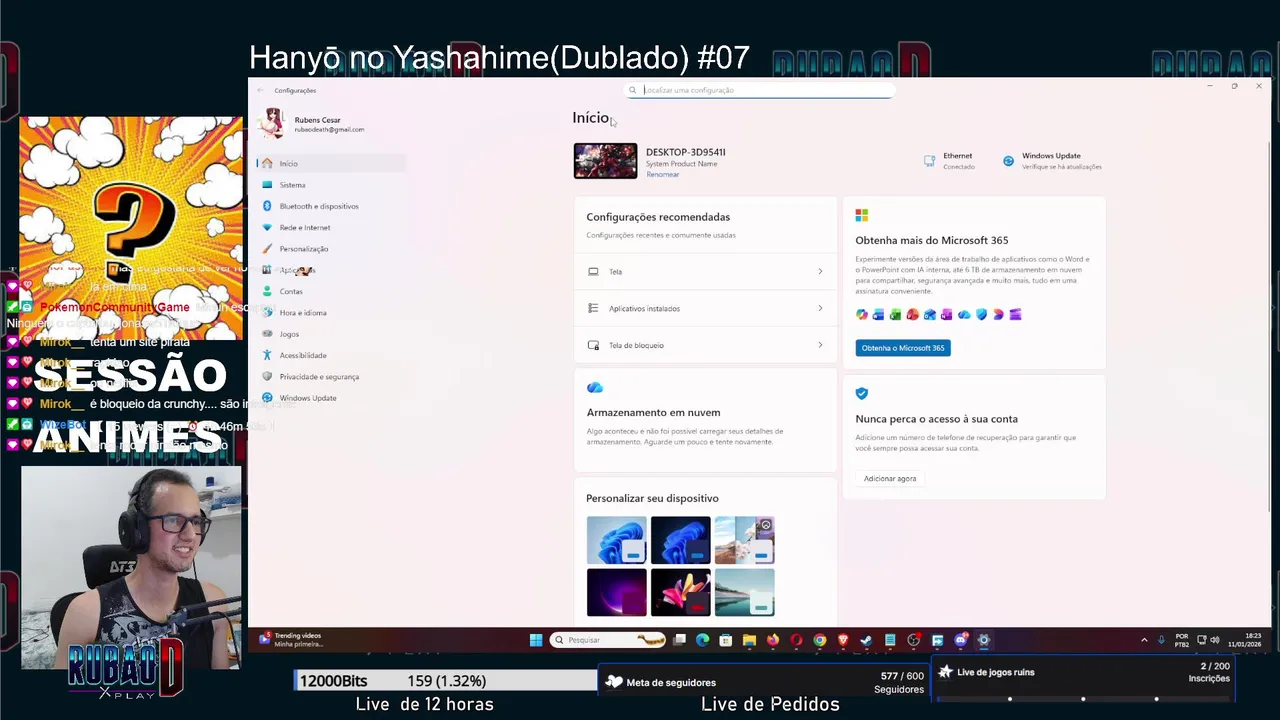Click the taskbar Pesquisar search box

pyautogui.click(x=608, y=640)
